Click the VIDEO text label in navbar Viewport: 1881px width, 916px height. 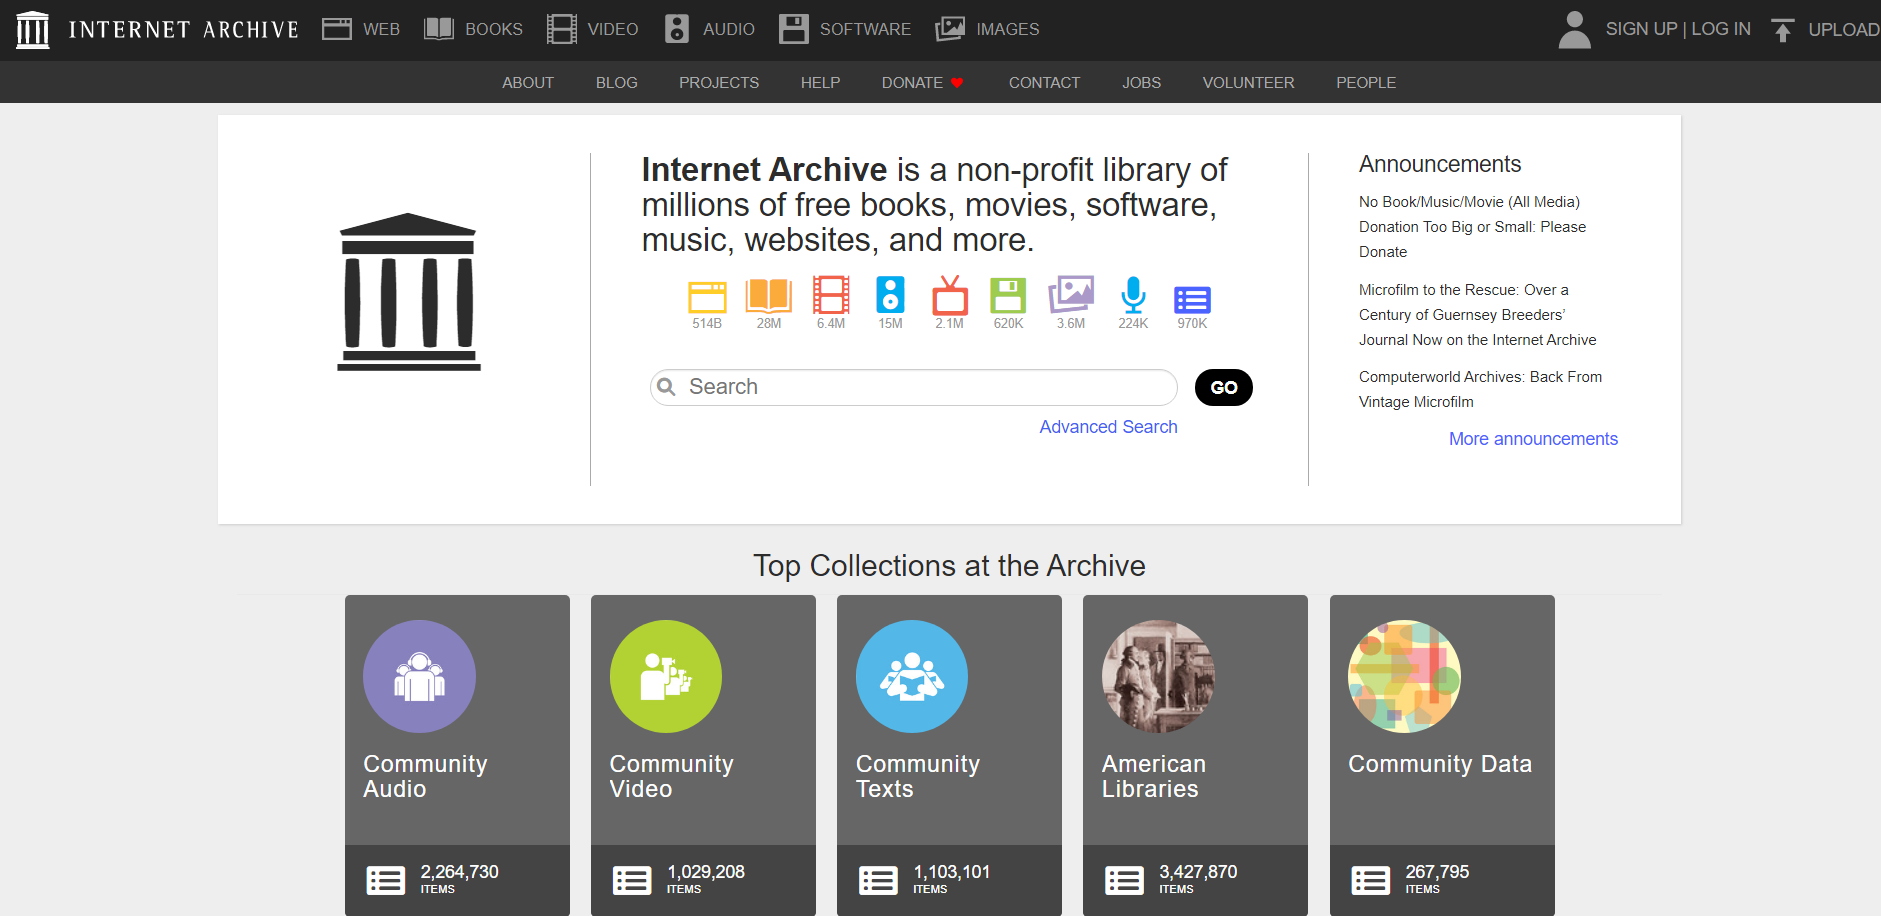(x=613, y=30)
